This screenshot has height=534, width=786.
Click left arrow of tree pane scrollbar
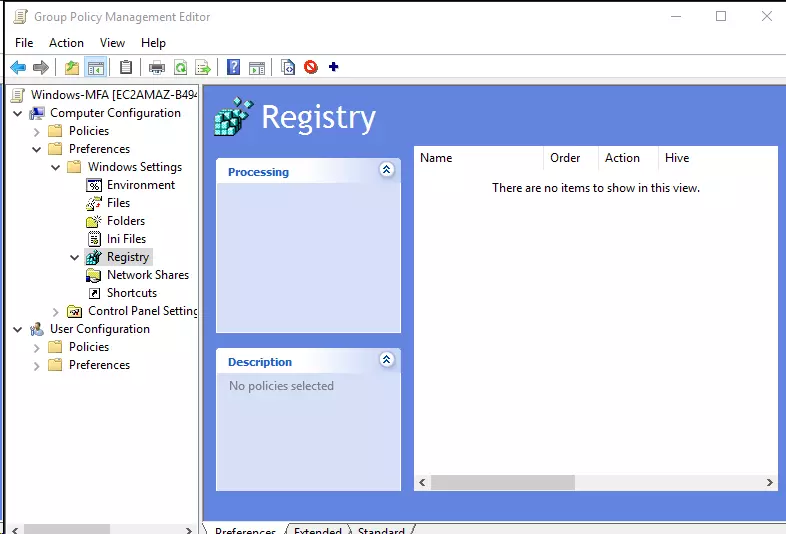point(15,530)
